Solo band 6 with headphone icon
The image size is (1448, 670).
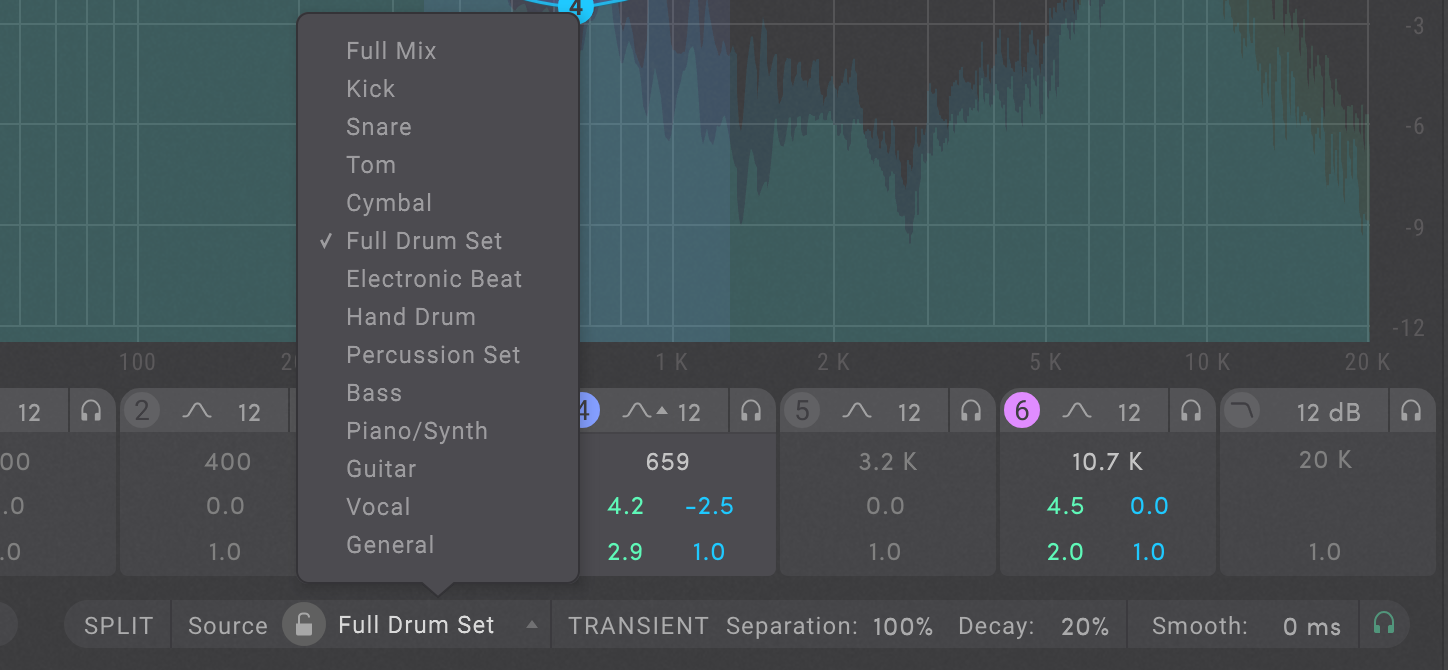[x=1190, y=411]
